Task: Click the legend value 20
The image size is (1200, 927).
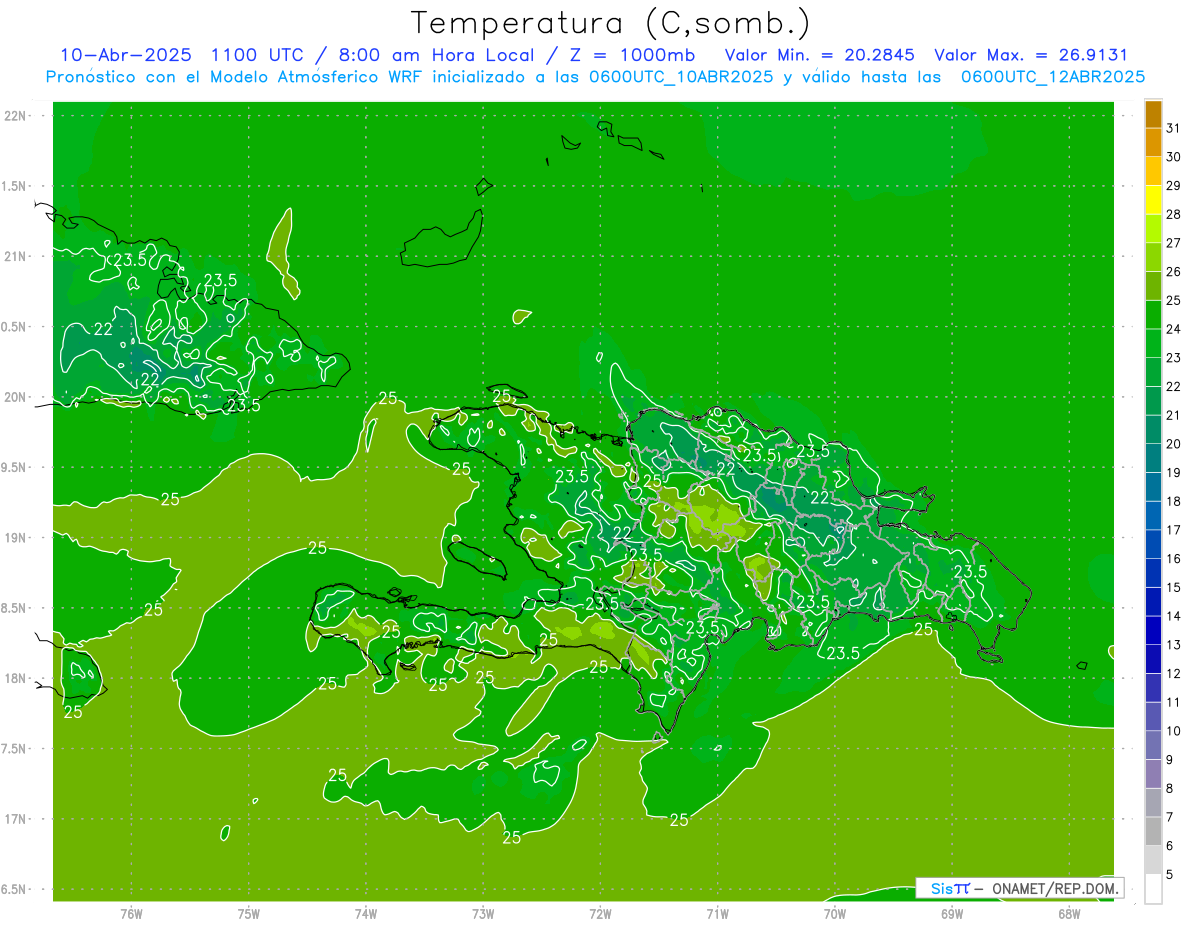Action: (x=1174, y=444)
